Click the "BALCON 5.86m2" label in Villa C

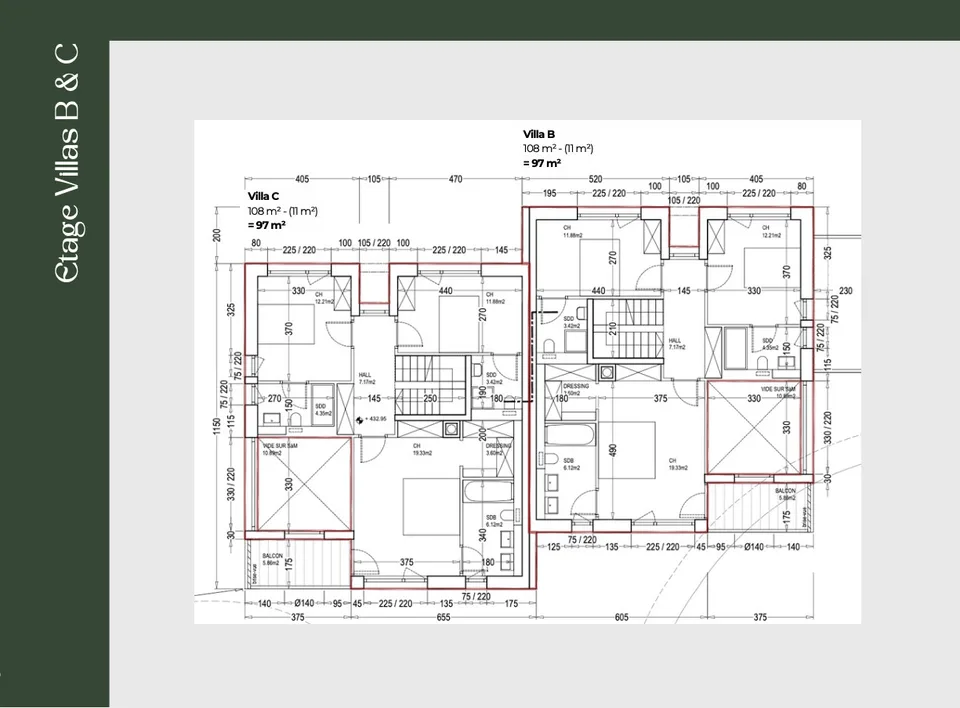272,559
